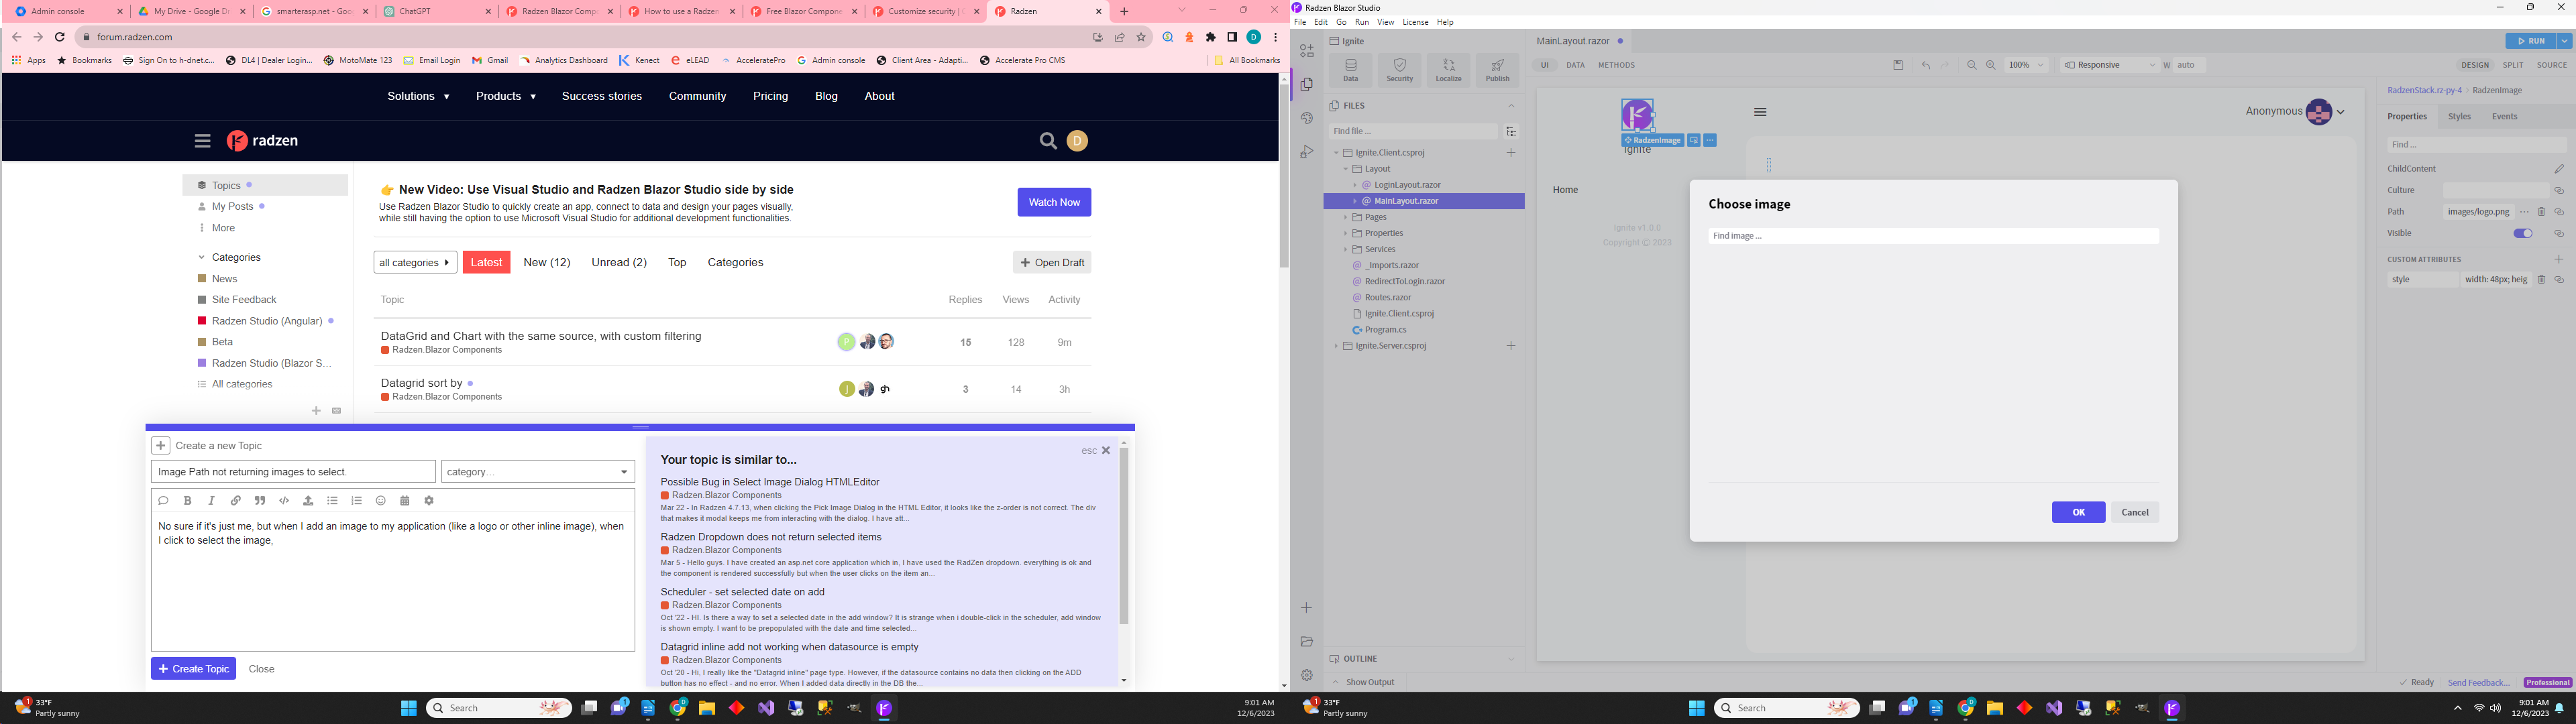The width and height of the screenshot is (2576, 724).
Task: Expand the Ignite.Server.csproj node
Action: [x=1336, y=346]
